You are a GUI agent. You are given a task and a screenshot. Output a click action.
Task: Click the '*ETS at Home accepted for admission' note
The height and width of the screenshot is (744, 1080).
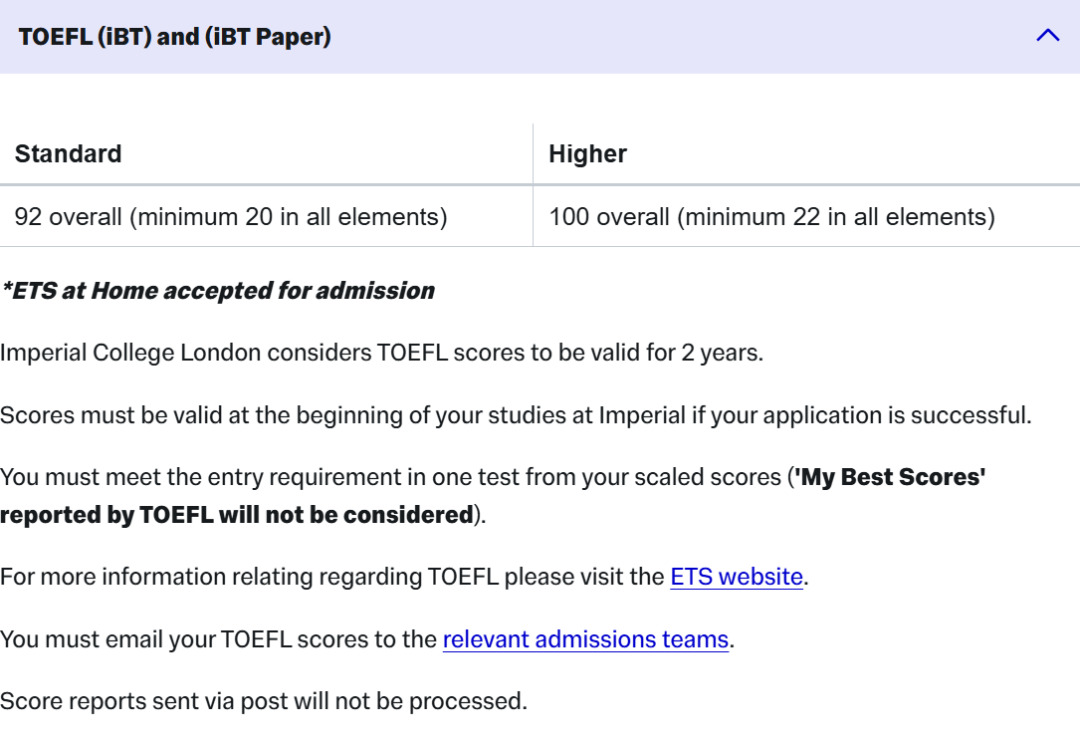(x=218, y=291)
